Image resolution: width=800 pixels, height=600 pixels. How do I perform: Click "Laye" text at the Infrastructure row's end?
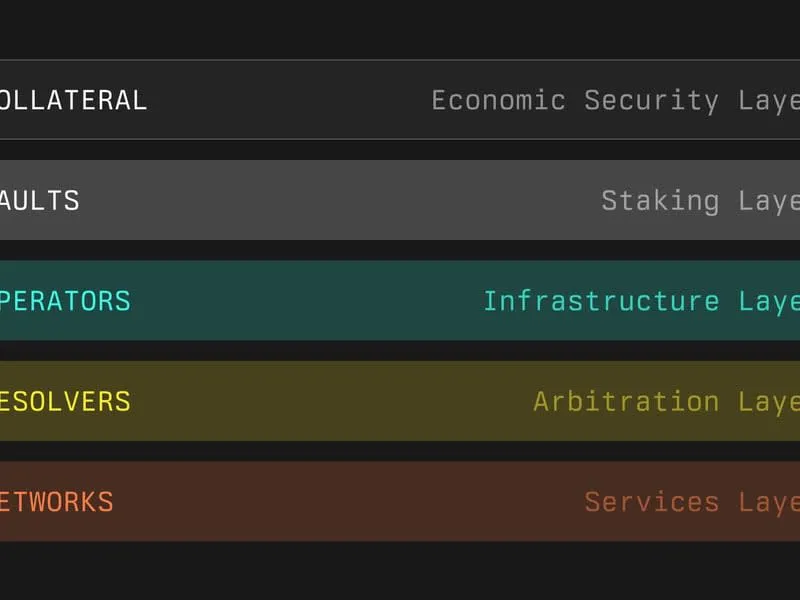[x=769, y=300]
